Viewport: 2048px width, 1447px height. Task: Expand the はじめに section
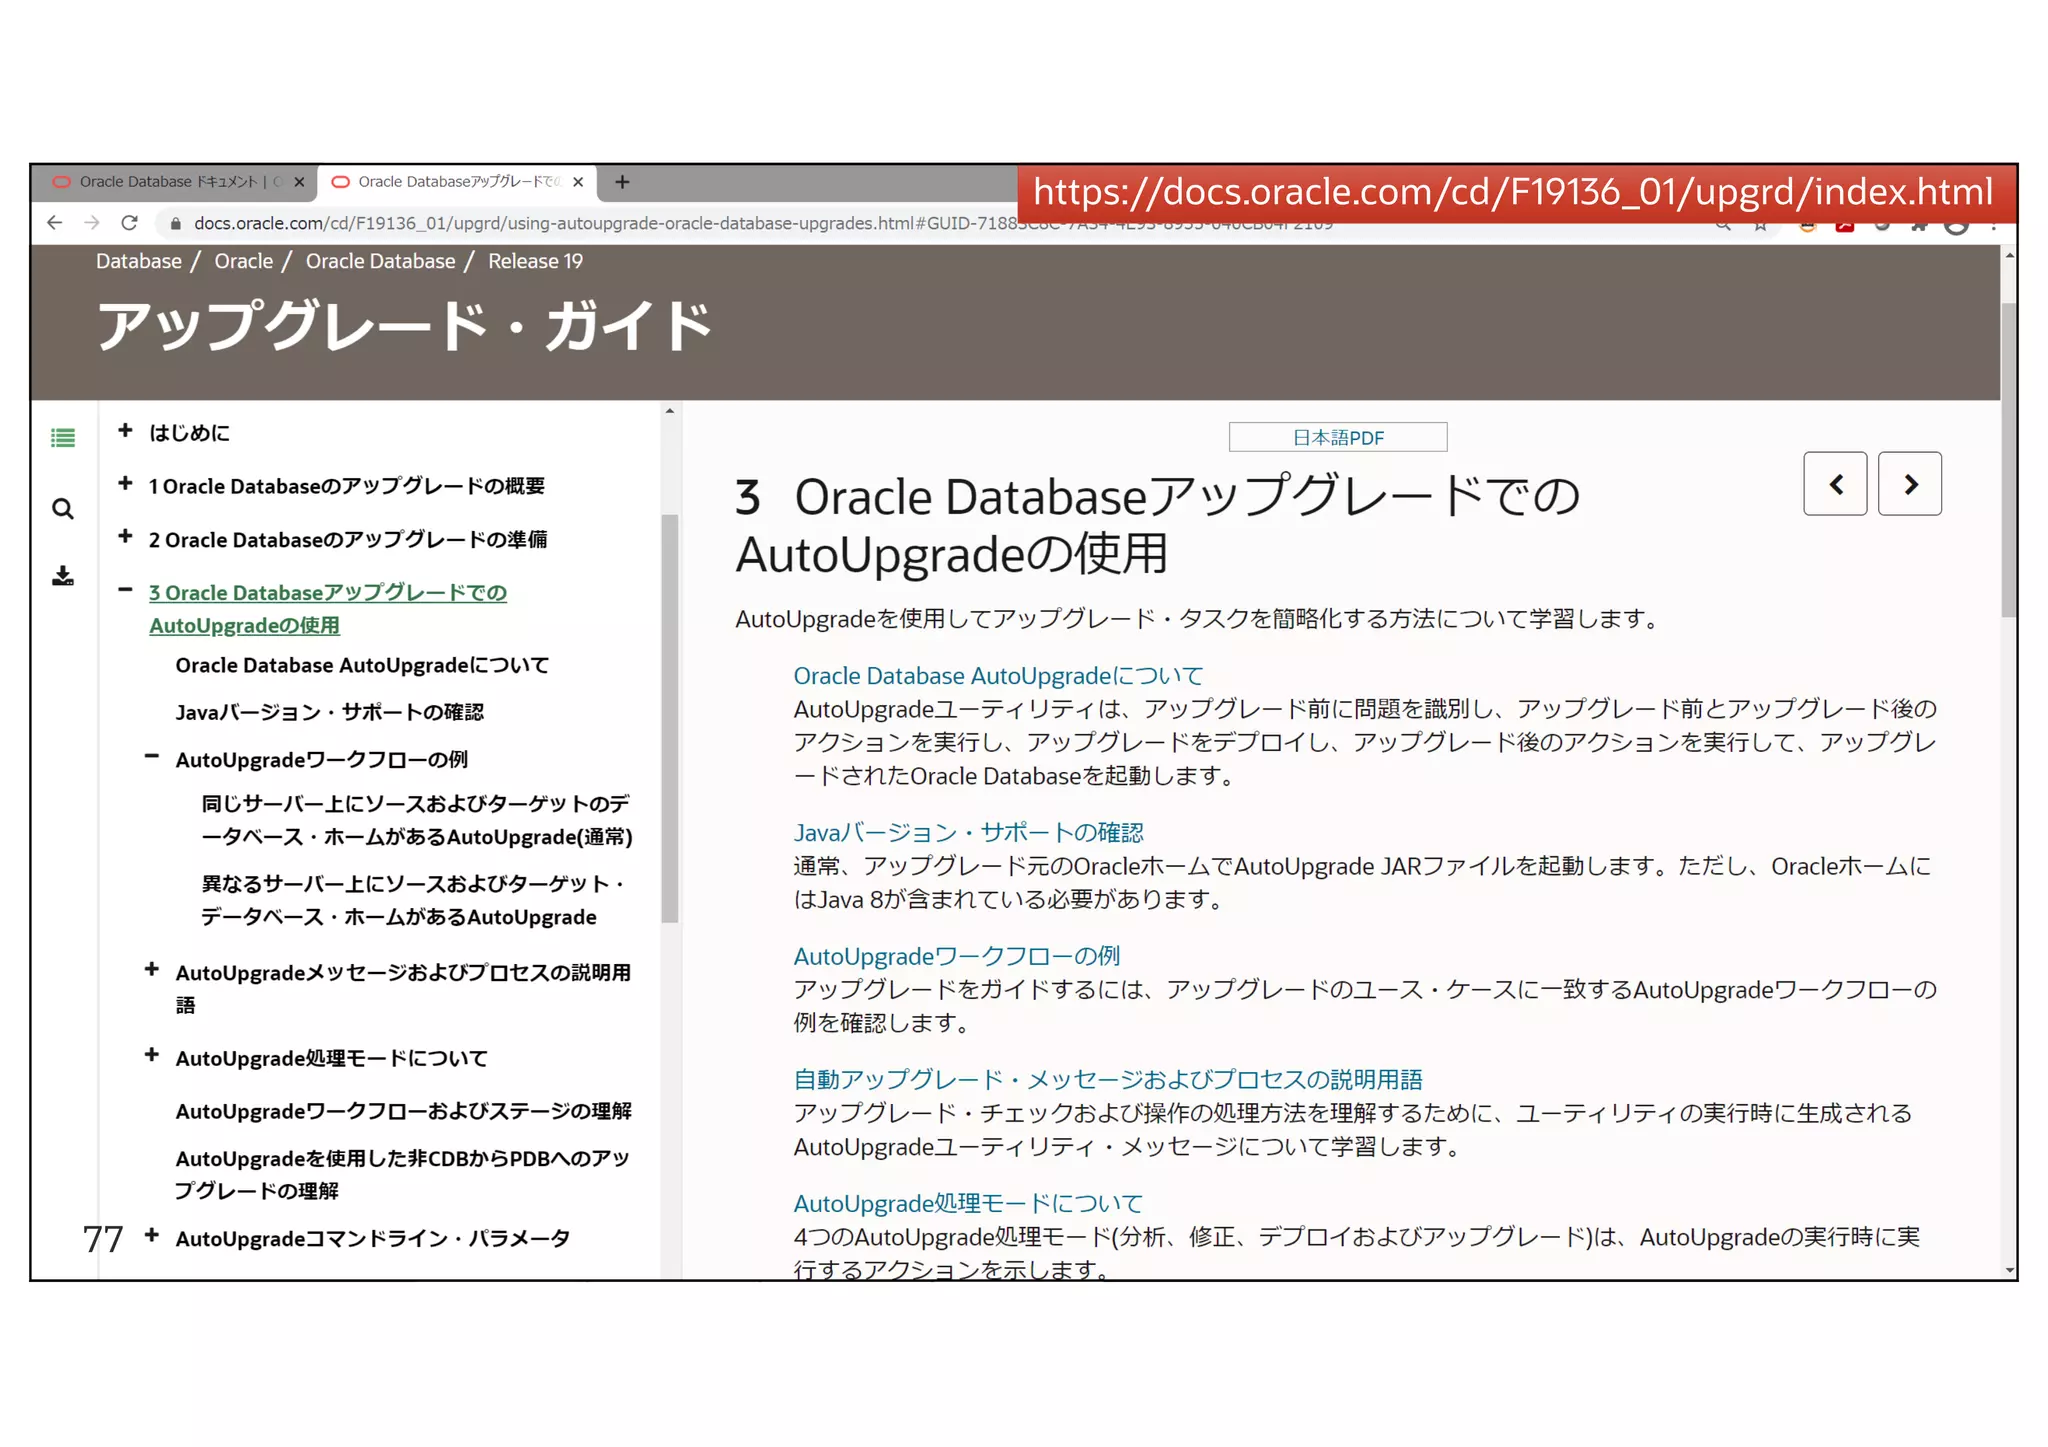(x=125, y=431)
